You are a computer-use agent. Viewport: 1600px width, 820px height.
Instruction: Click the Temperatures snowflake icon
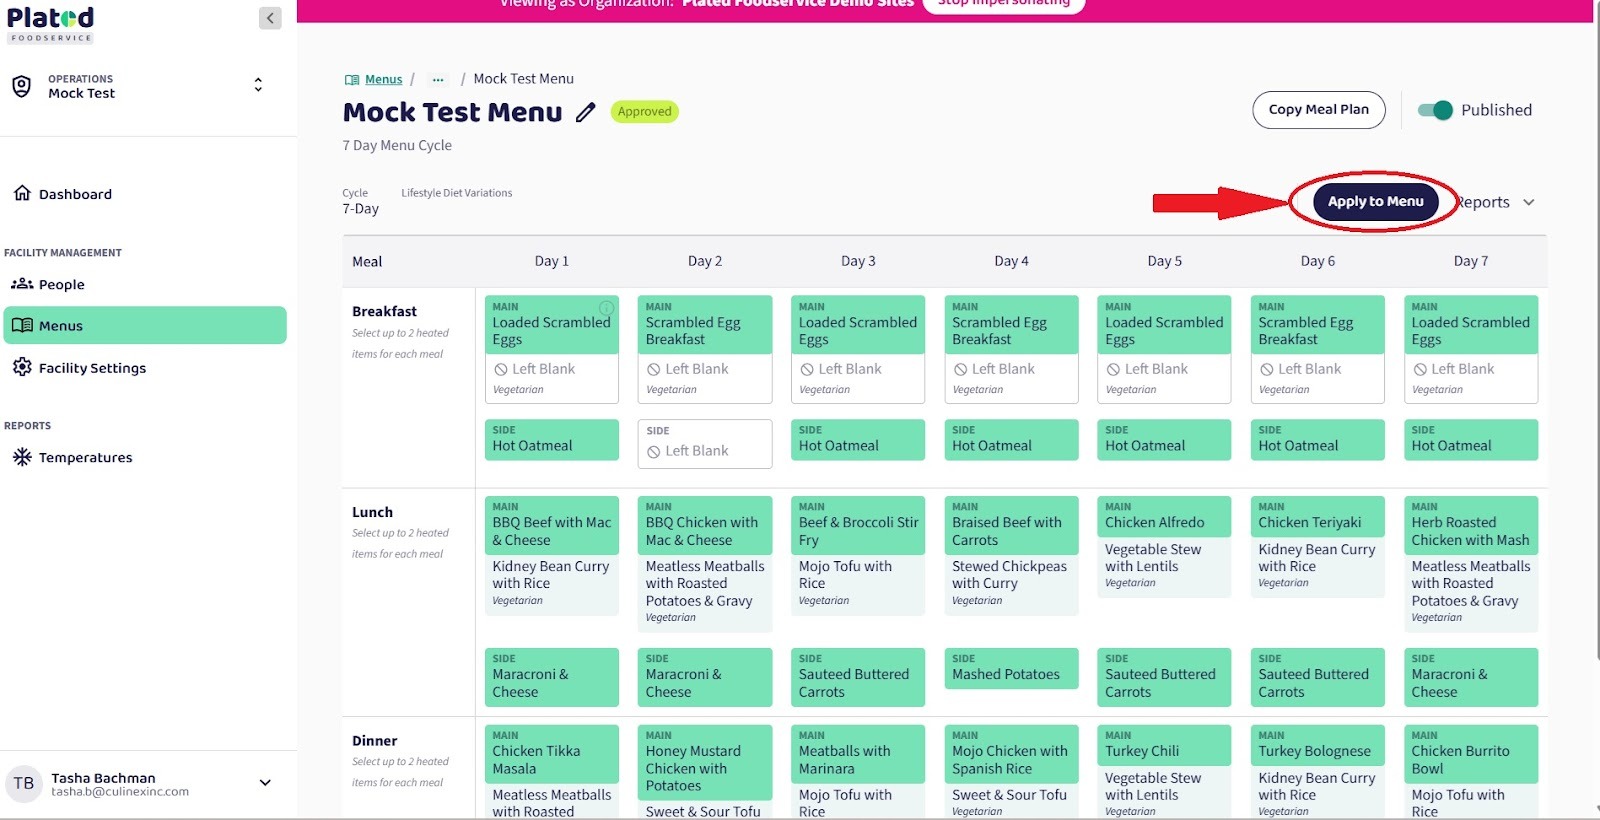22,457
